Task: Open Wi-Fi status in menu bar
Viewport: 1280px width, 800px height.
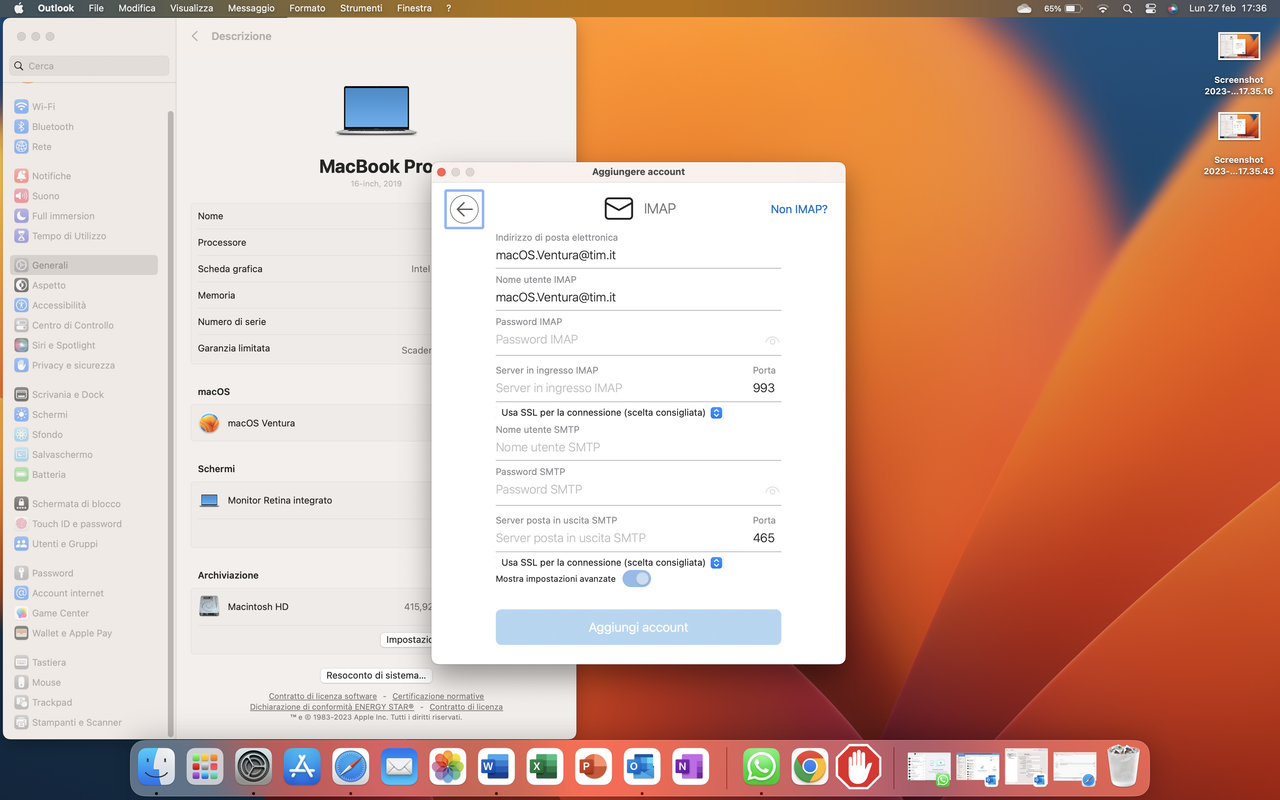Action: (x=1103, y=8)
